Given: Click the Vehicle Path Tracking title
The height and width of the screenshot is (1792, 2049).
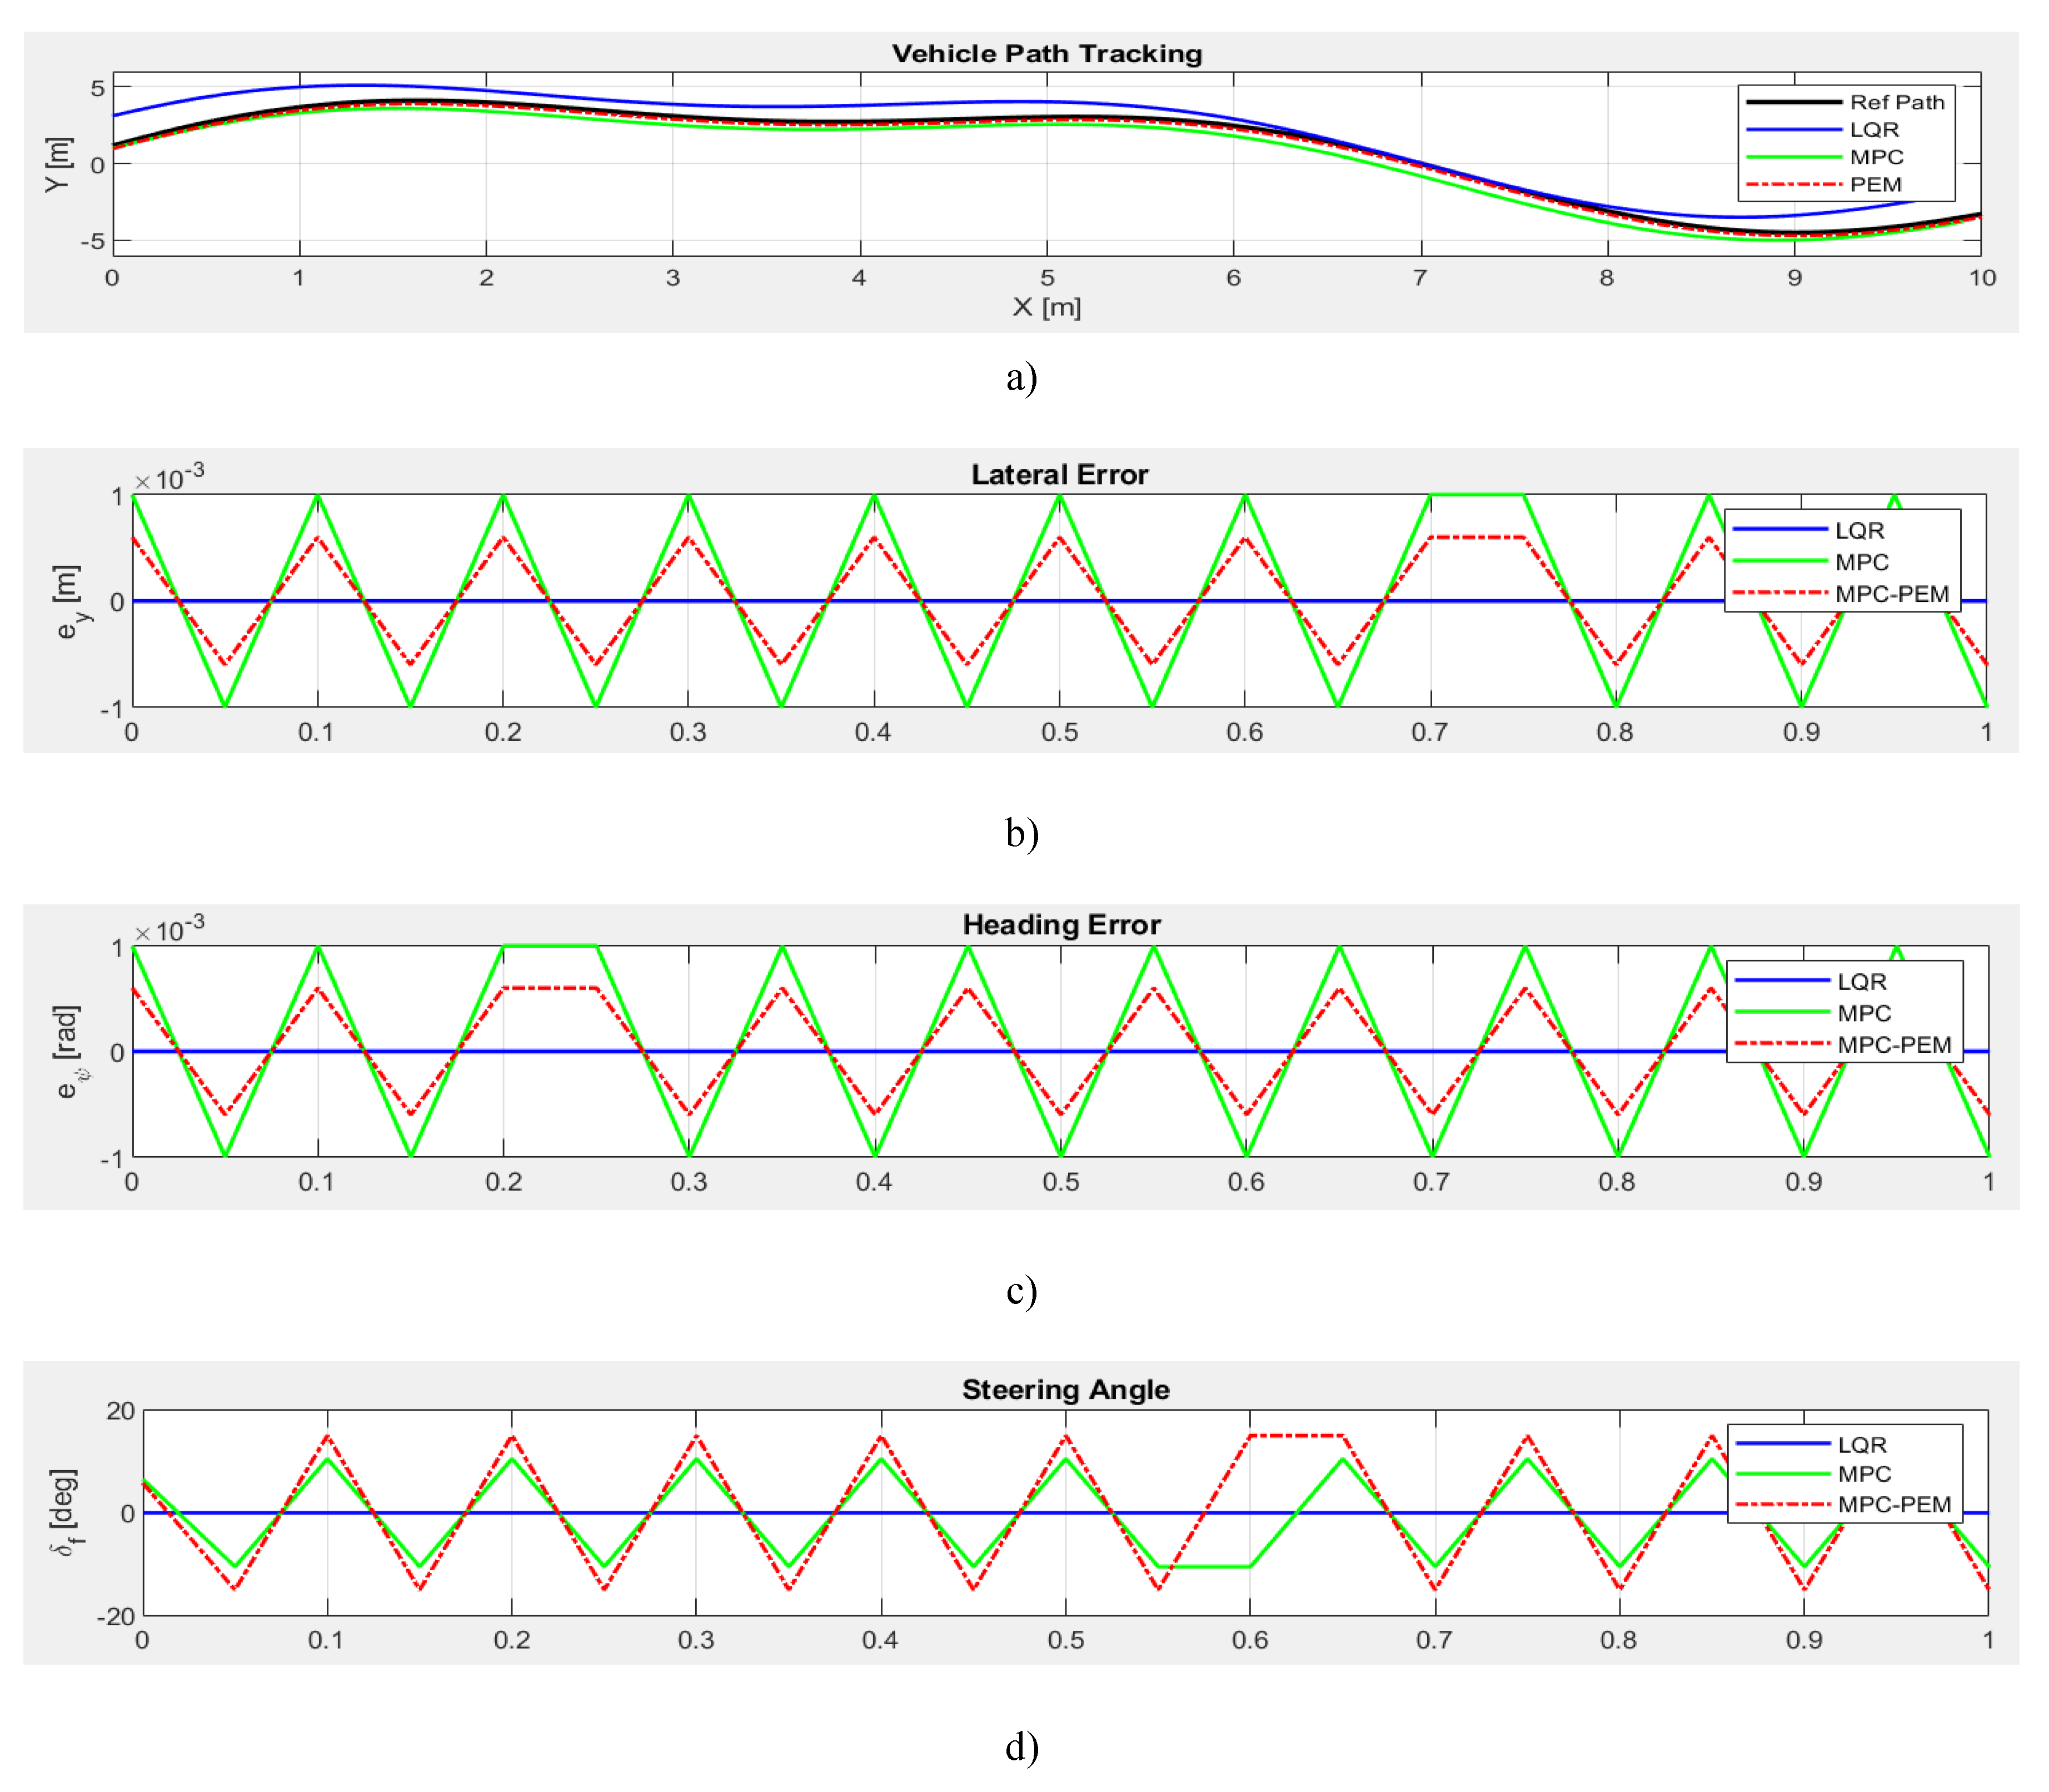Looking at the screenshot, I should pyautogui.click(x=1046, y=54).
